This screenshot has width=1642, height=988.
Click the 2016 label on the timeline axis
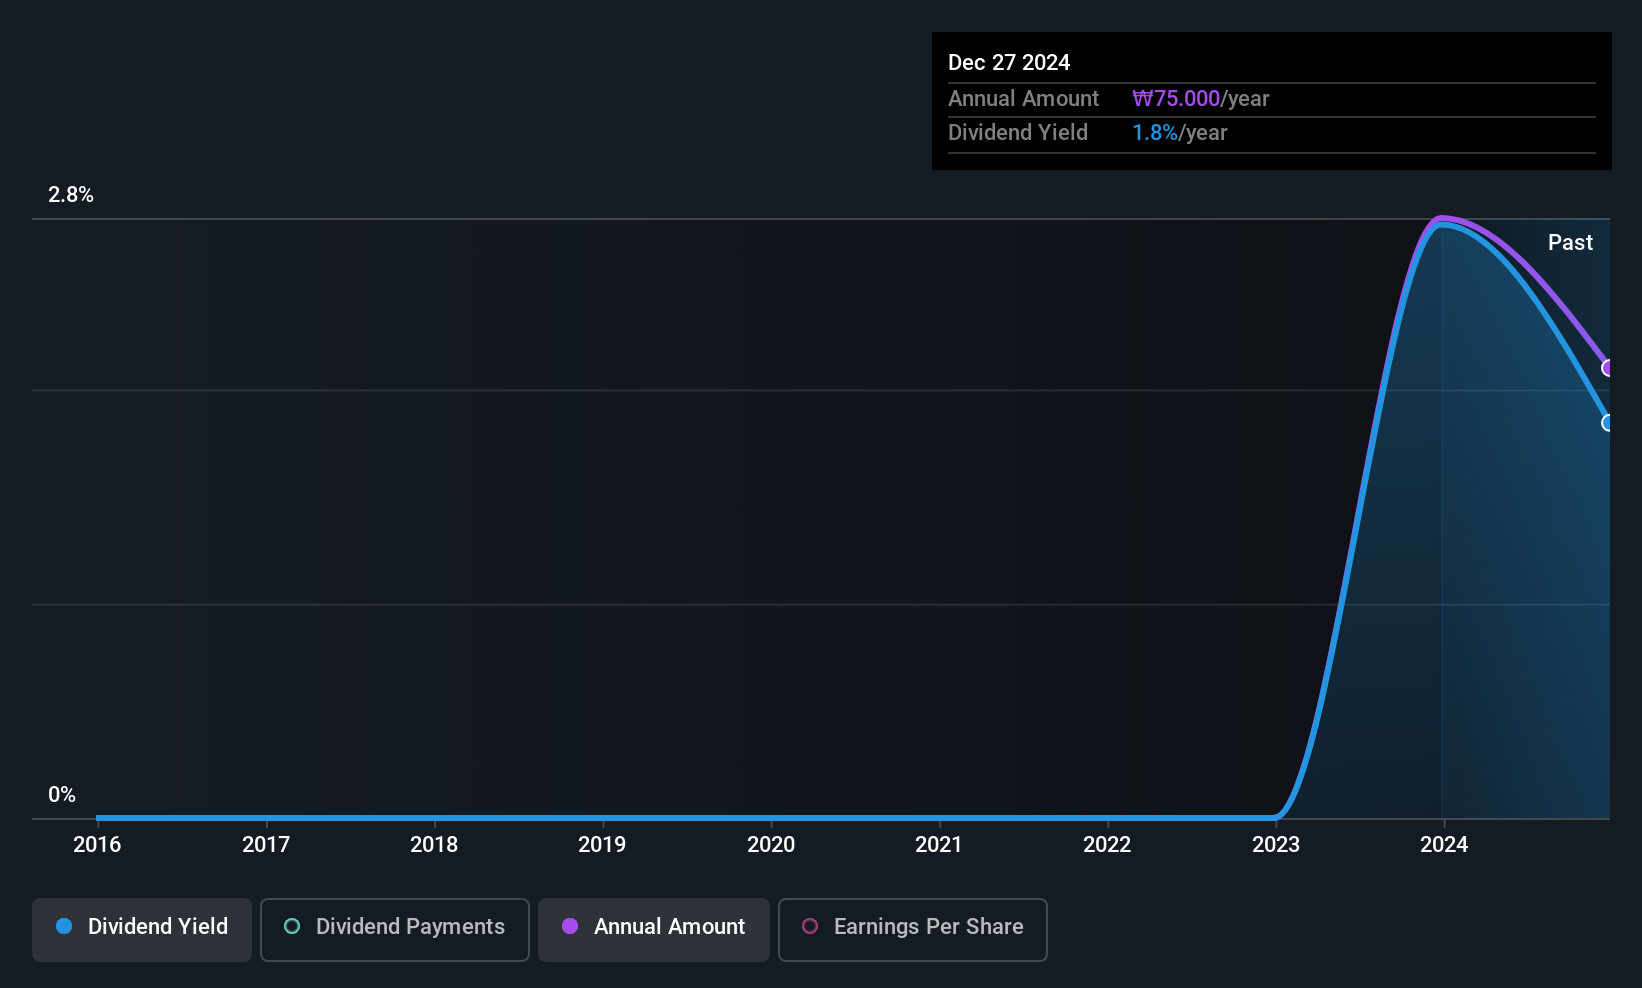pos(97,844)
